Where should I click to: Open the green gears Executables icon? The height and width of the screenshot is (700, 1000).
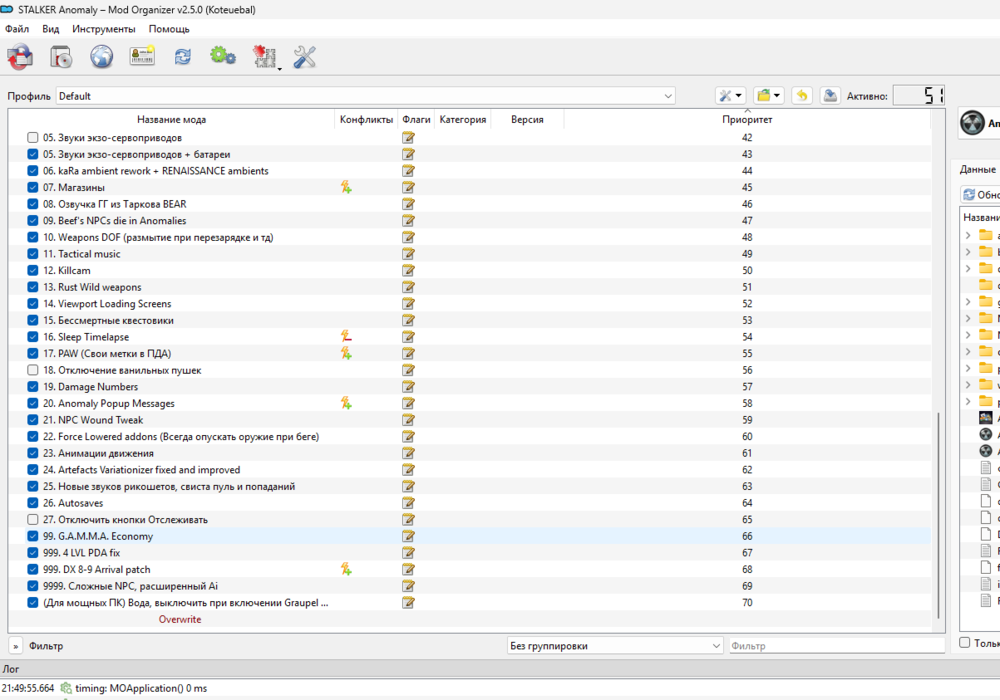click(x=222, y=57)
